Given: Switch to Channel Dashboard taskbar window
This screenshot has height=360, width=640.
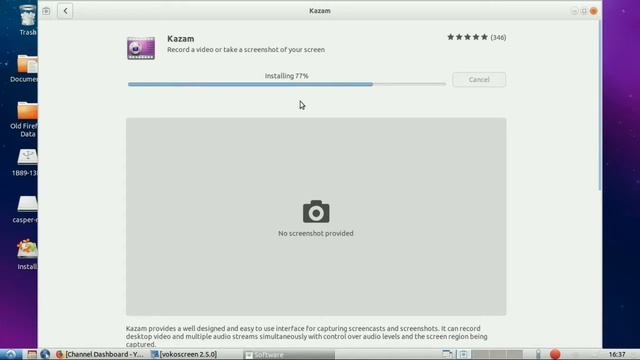Looking at the screenshot, I should coord(100,354).
